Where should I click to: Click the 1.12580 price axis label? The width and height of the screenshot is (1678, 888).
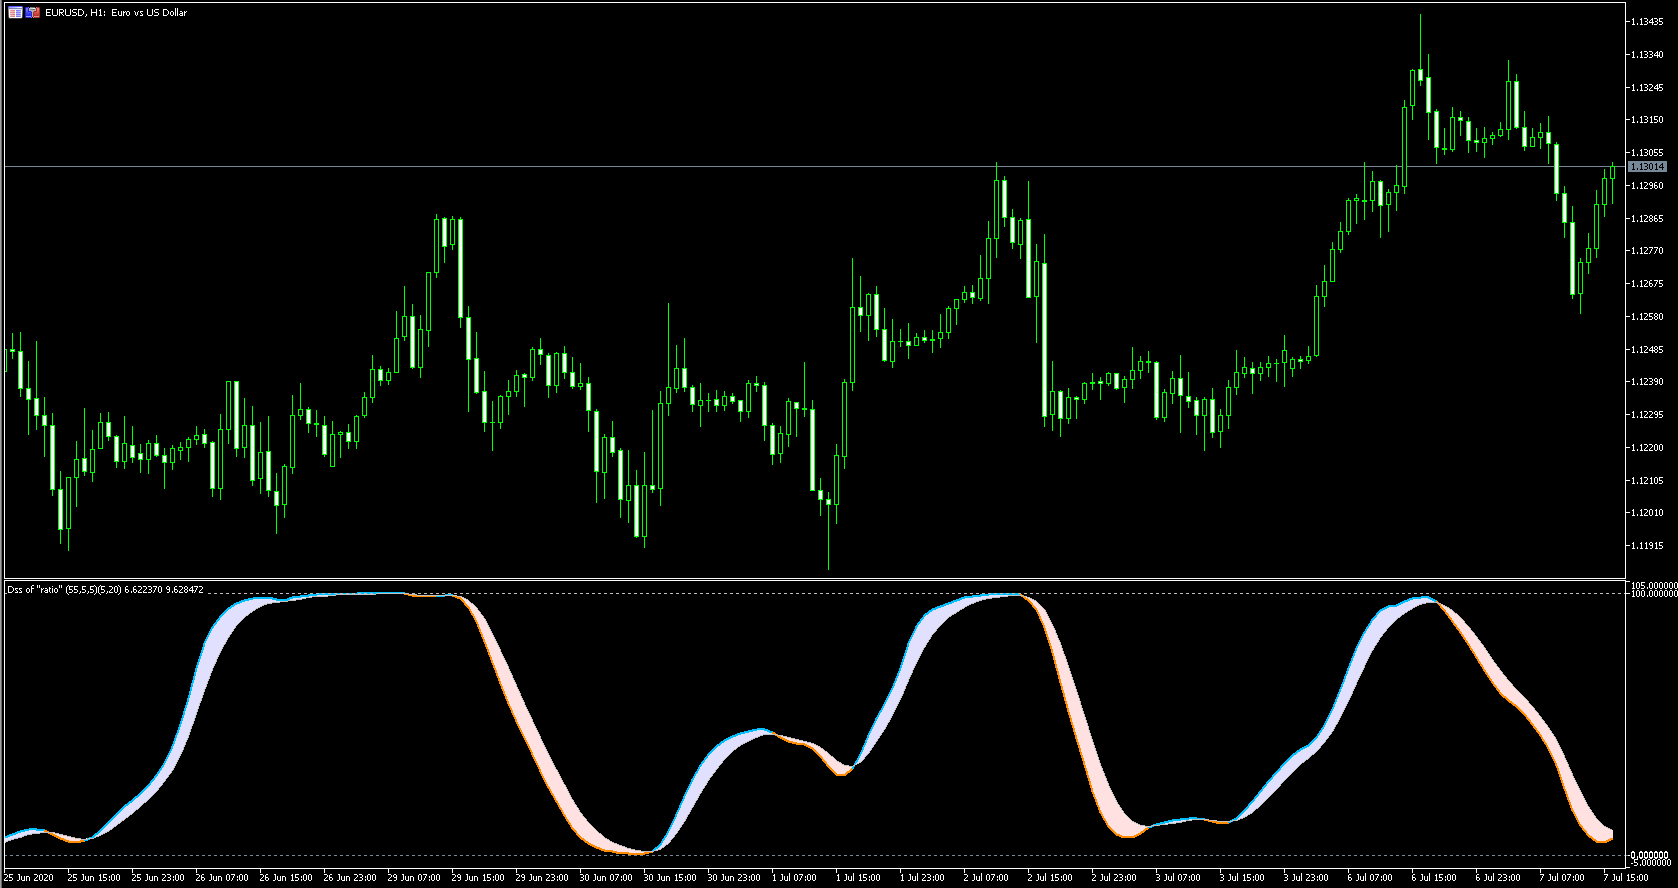tap(1647, 316)
